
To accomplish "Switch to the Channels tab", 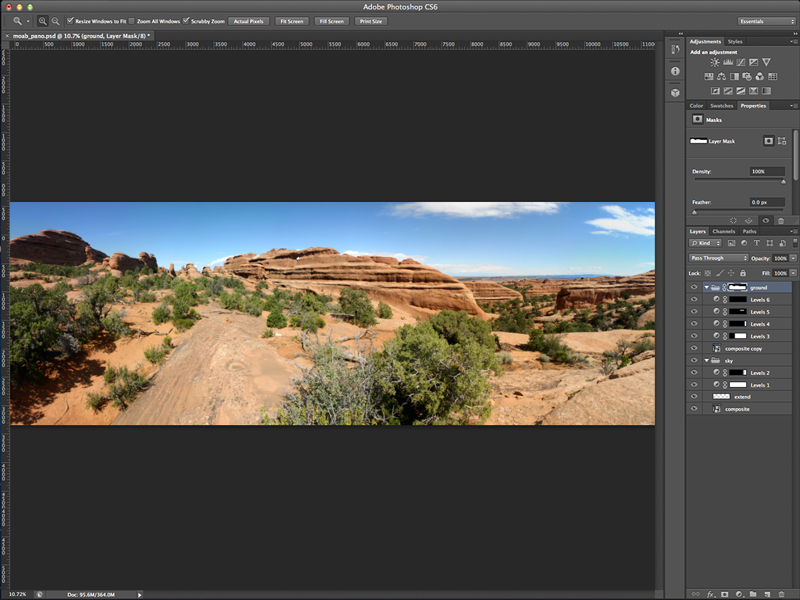I will tap(723, 231).
